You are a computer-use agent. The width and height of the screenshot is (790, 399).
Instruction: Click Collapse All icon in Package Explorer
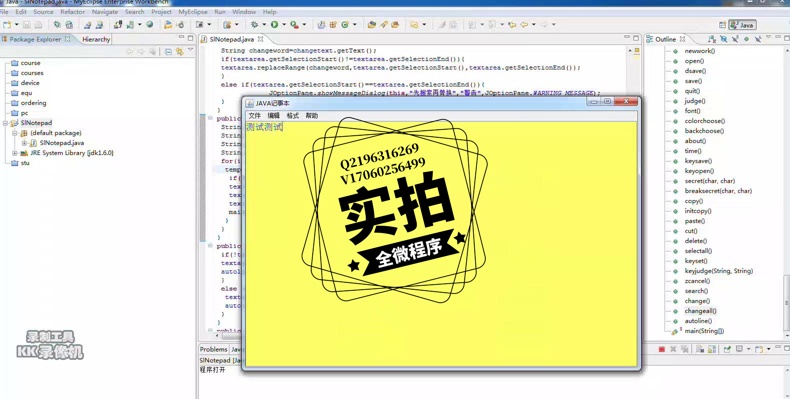[x=168, y=51]
